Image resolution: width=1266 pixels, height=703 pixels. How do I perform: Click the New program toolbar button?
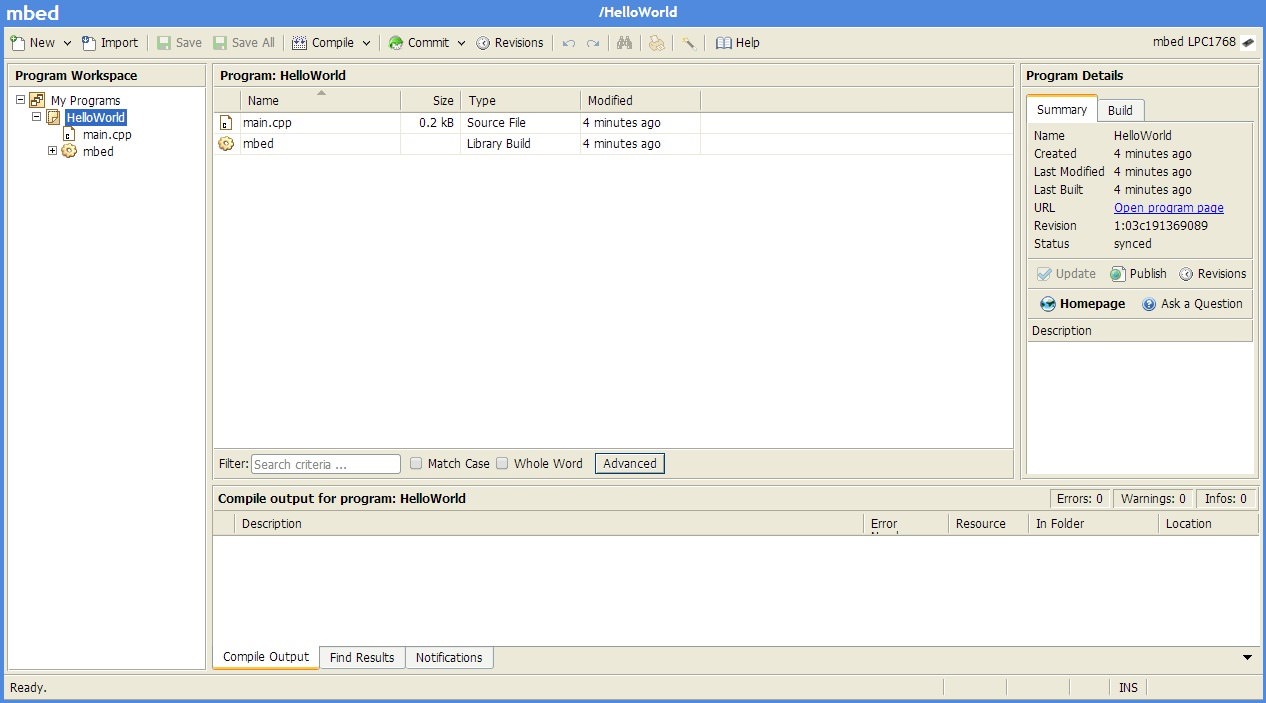32,43
